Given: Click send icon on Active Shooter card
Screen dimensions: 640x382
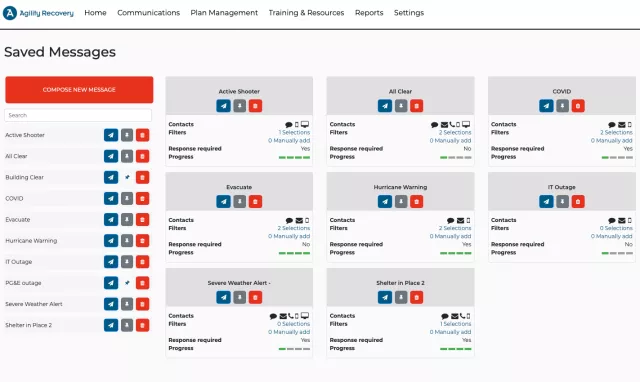Looking at the screenshot, I should point(223,106).
